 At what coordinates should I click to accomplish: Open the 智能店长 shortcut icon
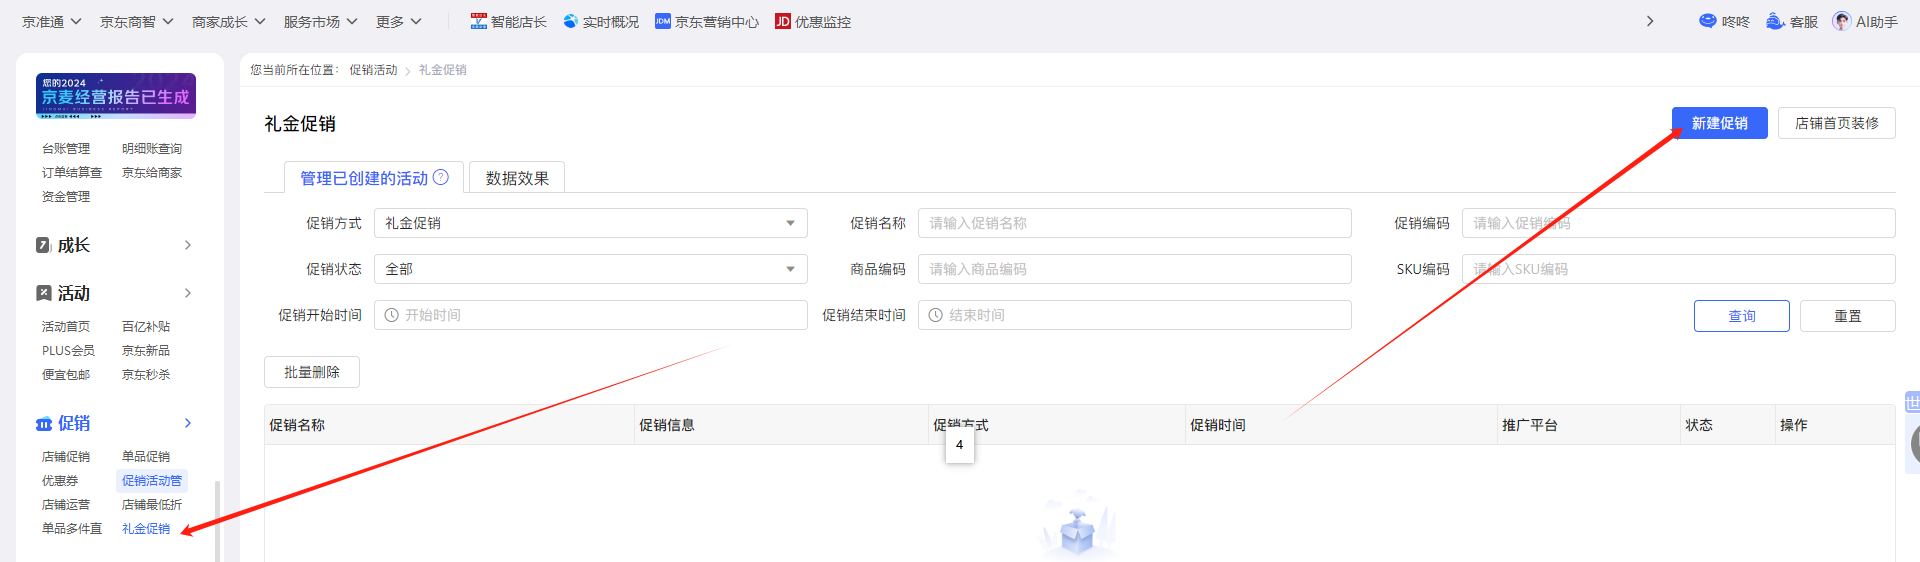pyautogui.click(x=479, y=21)
